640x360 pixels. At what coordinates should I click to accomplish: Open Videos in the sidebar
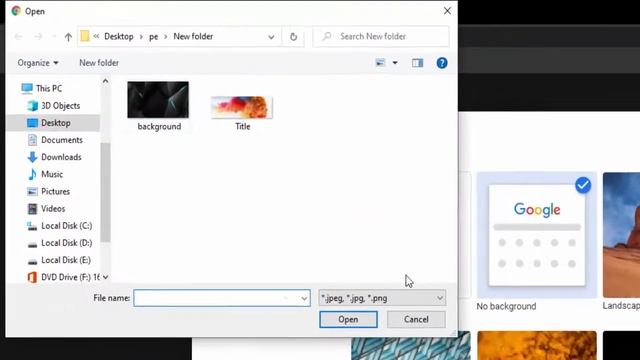(53, 209)
